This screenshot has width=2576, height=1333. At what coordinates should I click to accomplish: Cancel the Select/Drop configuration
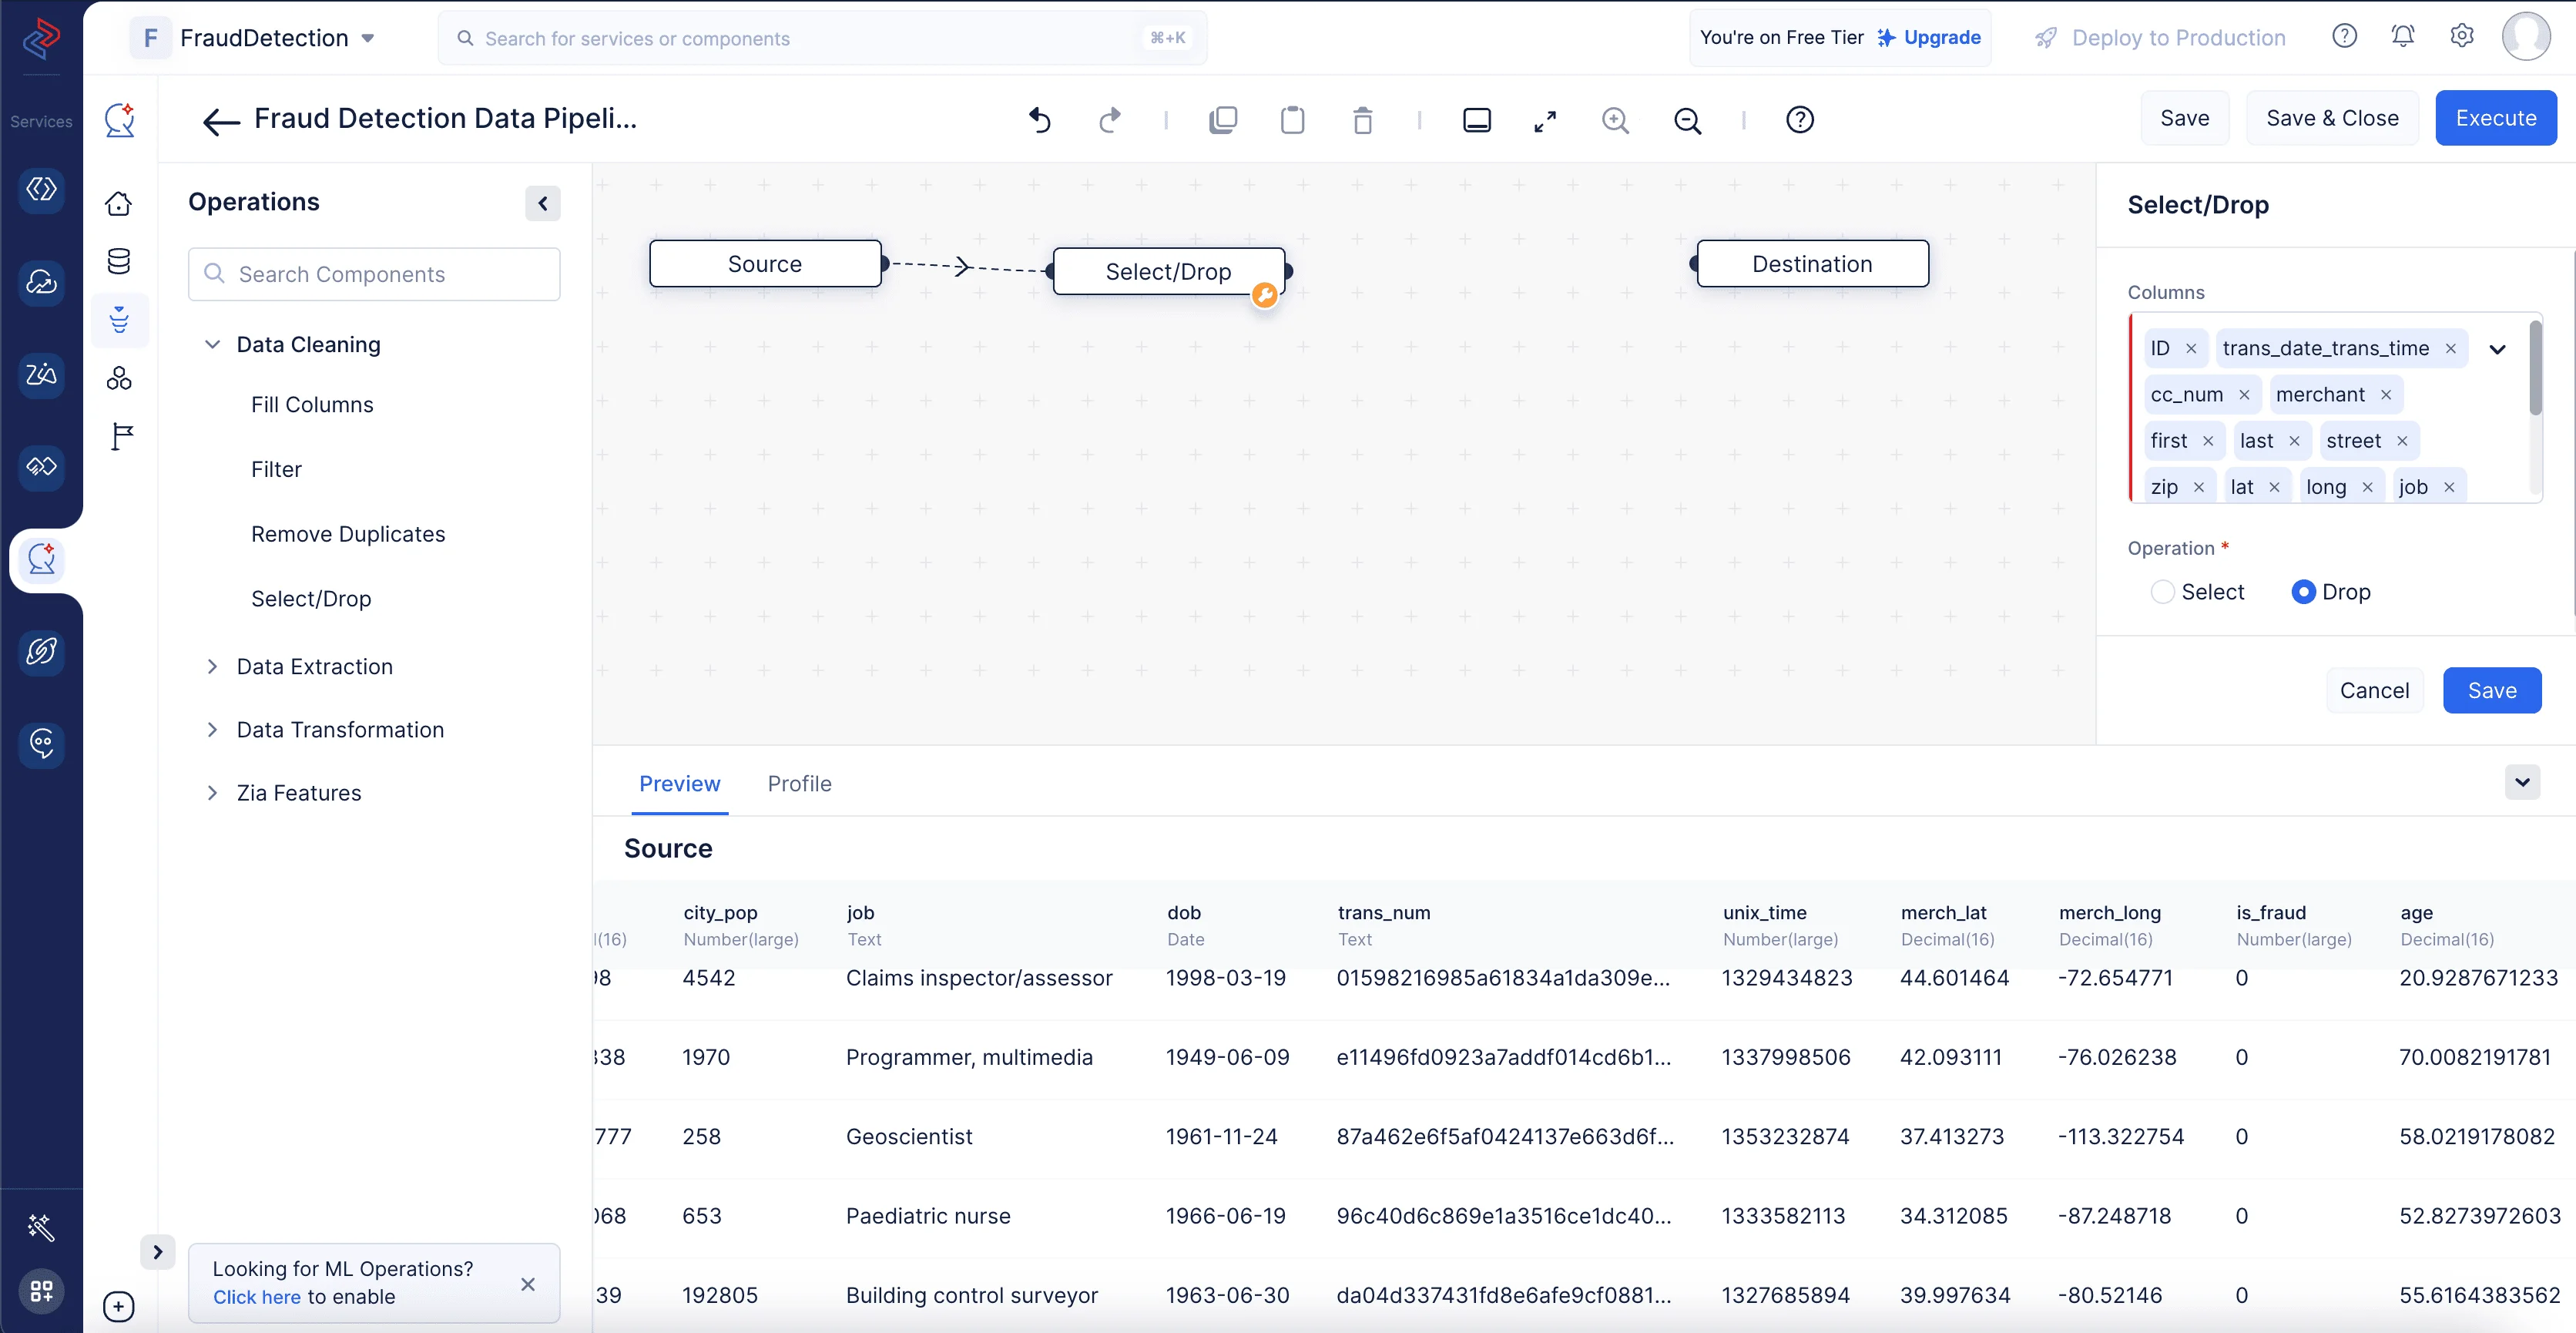click(2374, 691)
